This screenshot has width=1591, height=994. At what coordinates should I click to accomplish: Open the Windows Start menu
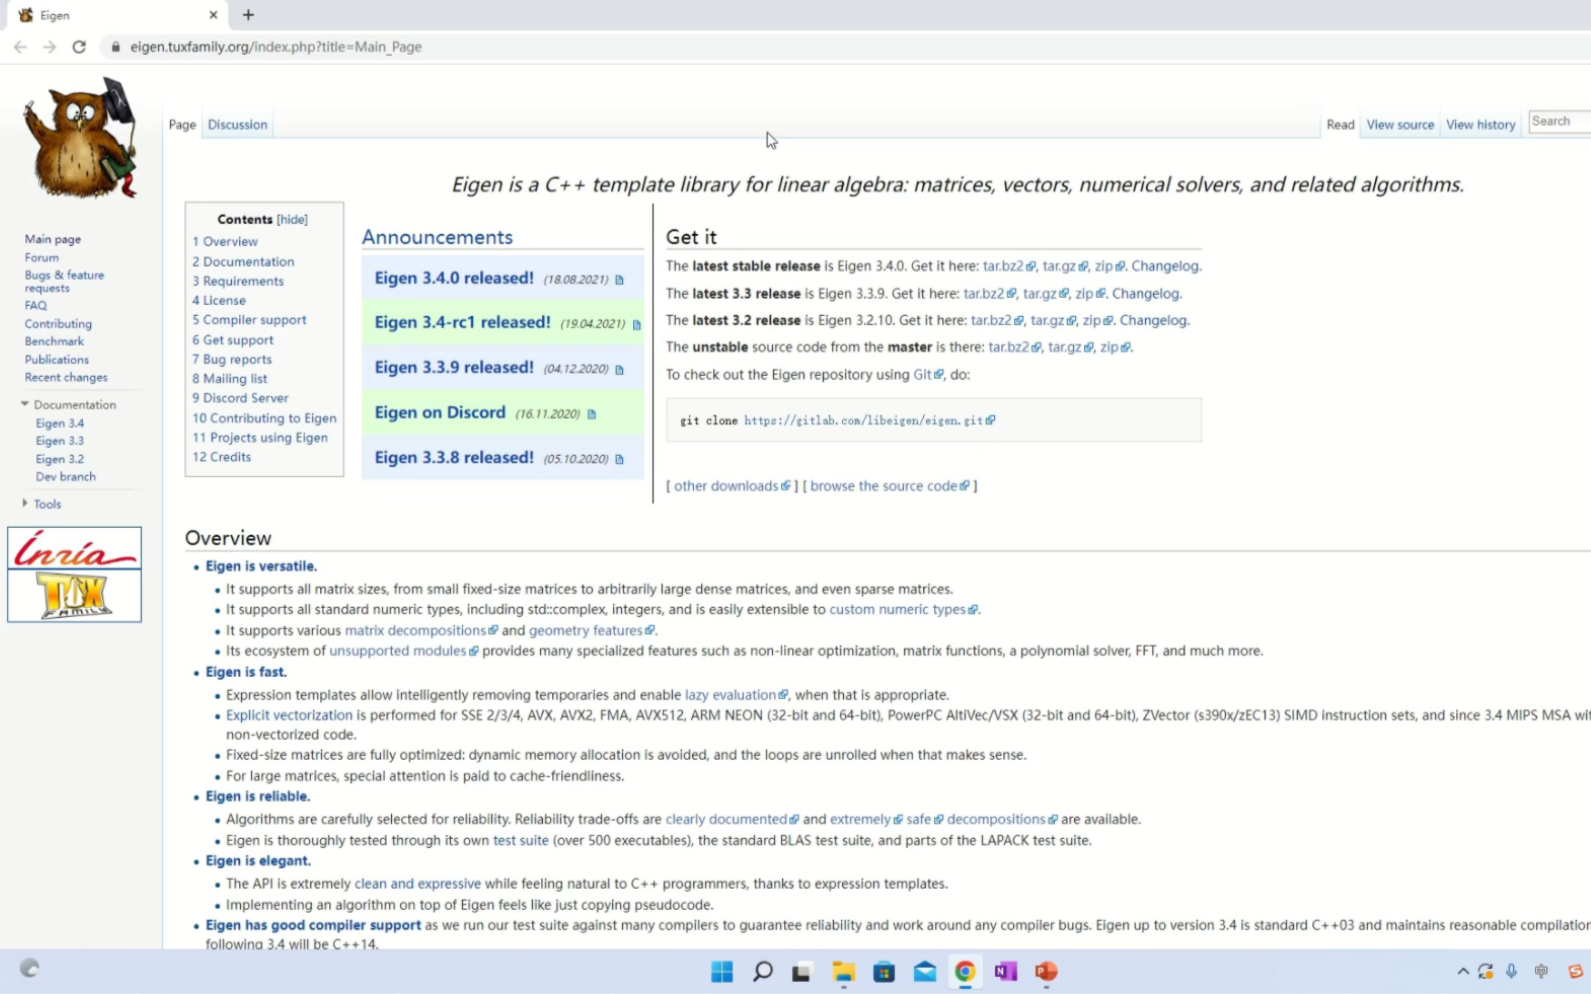pos(722,971)
